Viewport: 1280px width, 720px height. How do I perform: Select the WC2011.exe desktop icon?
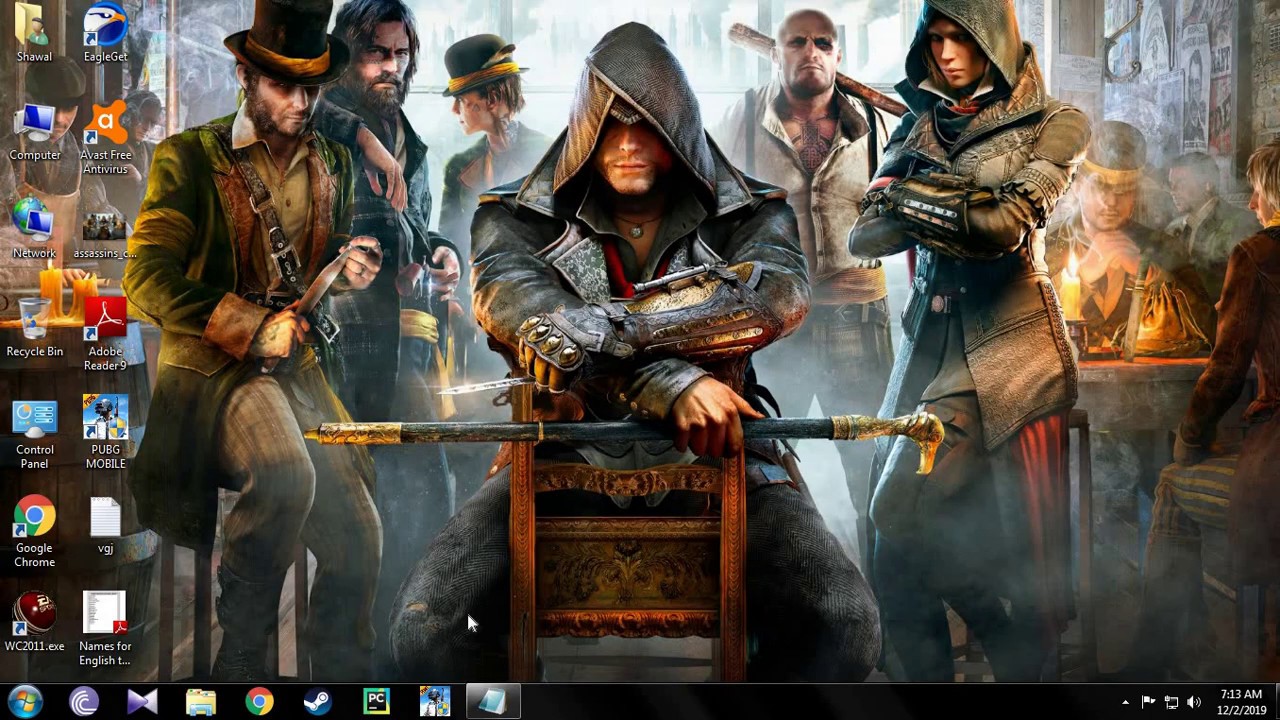(34, 622)
